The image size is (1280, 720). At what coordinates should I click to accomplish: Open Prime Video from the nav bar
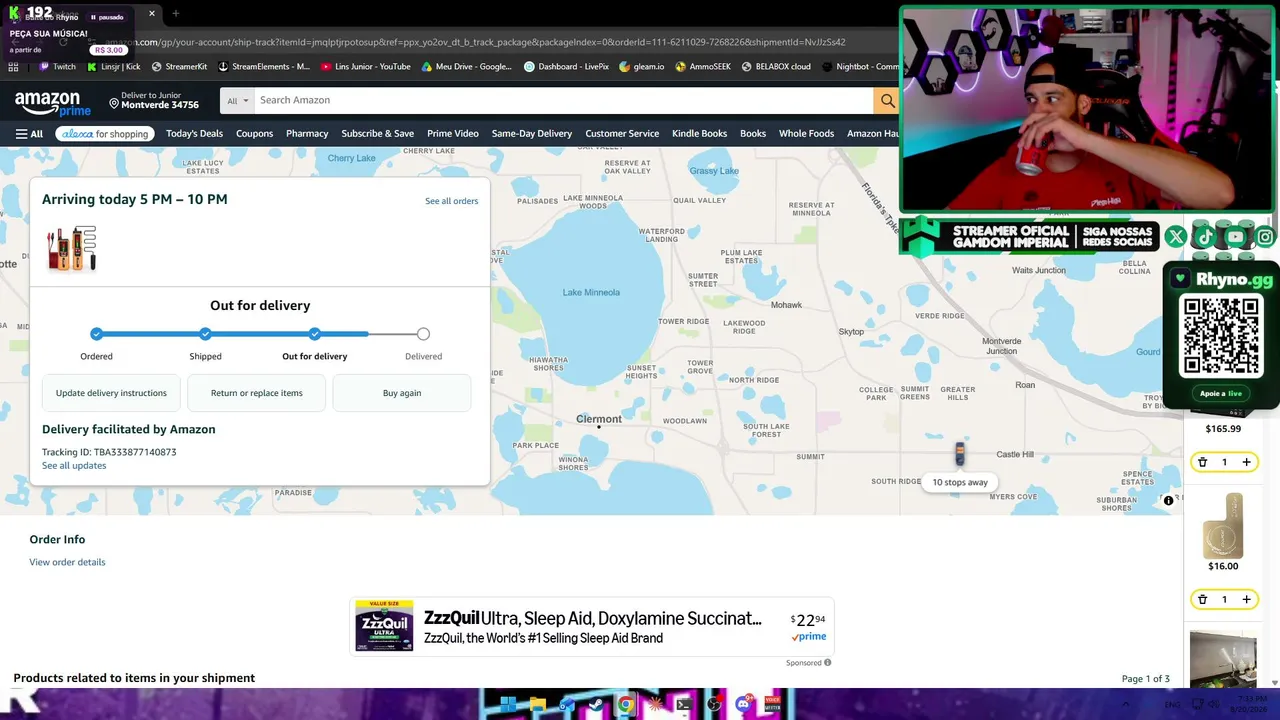point(453,134)
